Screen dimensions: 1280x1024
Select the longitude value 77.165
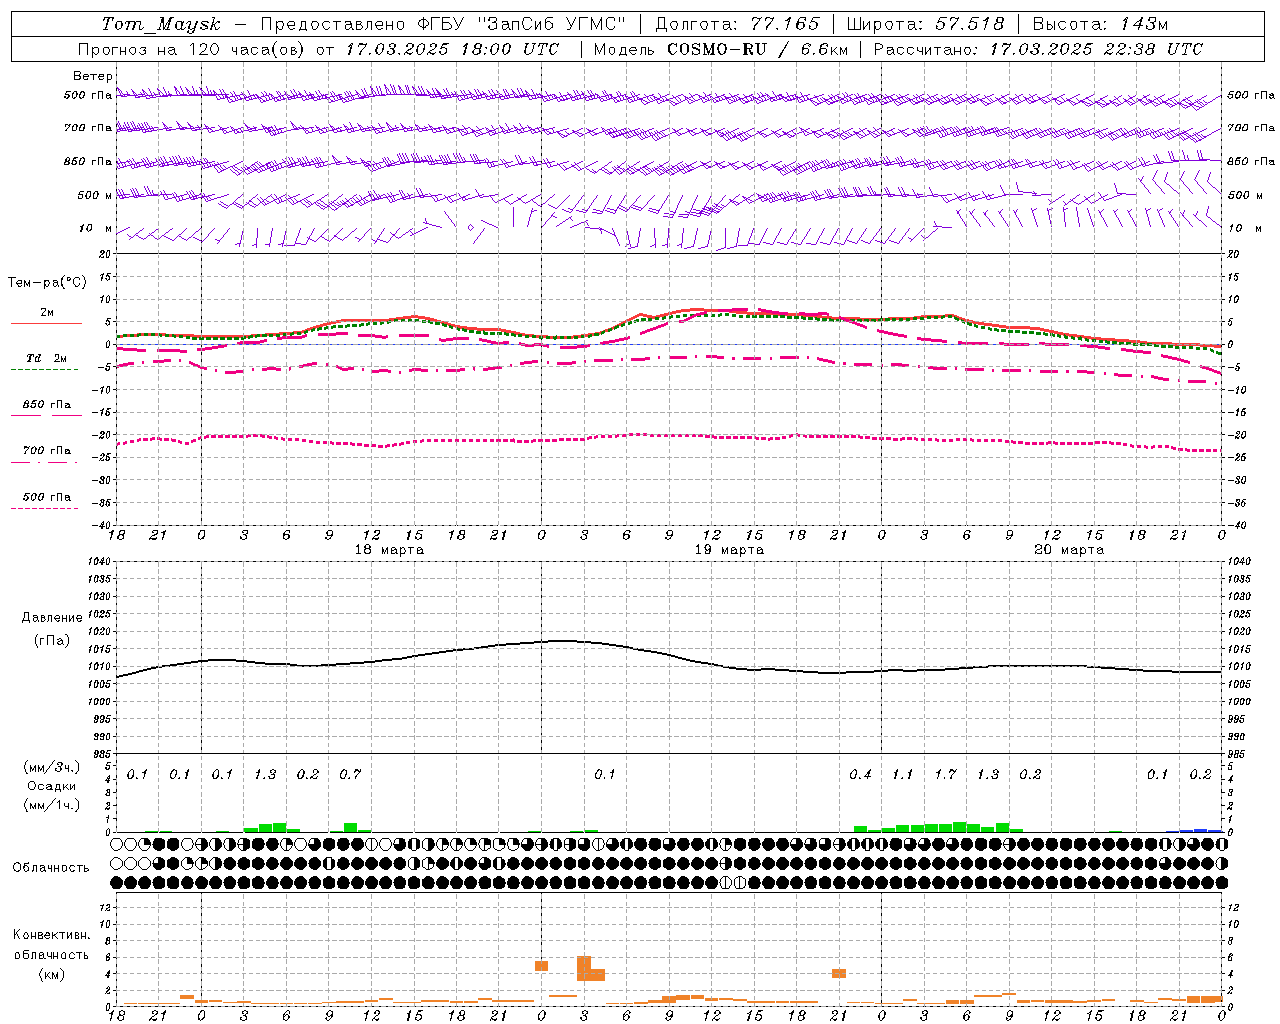[785, 24]
